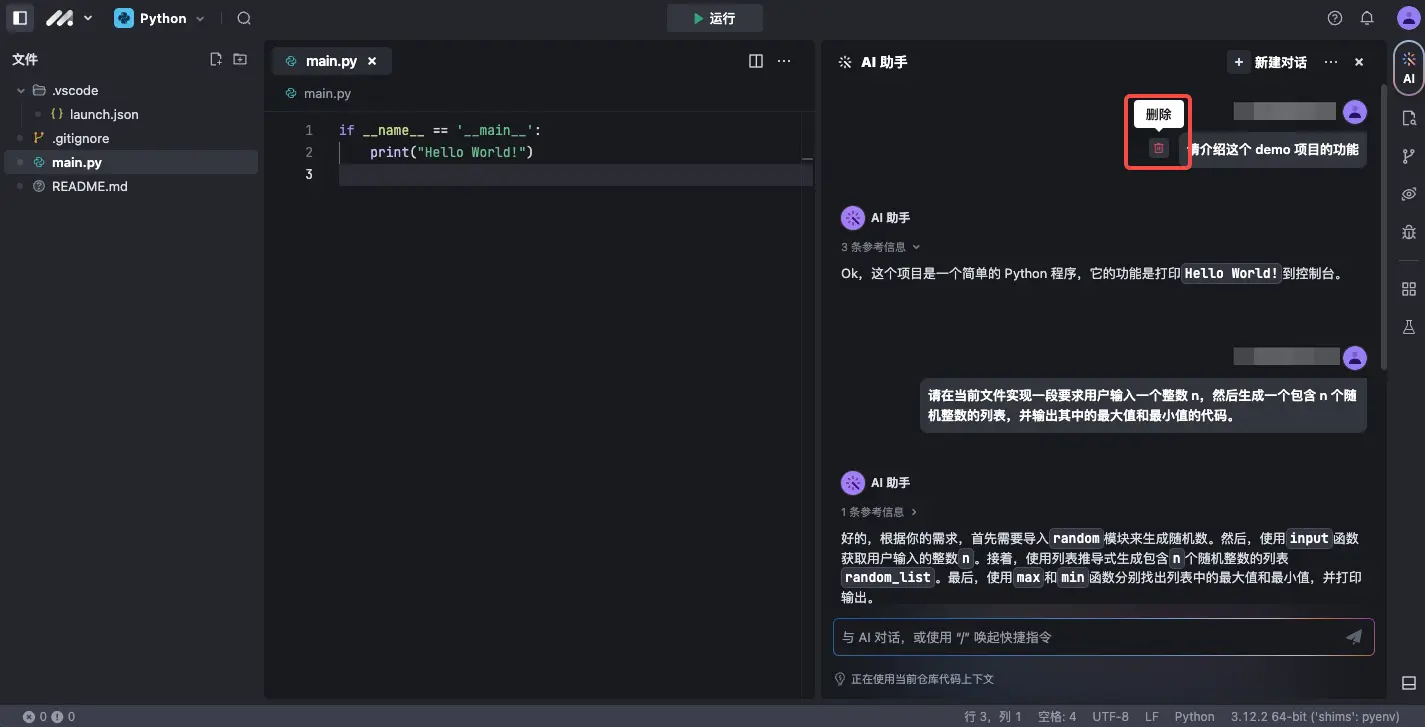The image size is (1425, 727).
Task: Create a new file in explorer
Action: click(x=216, y=60)
